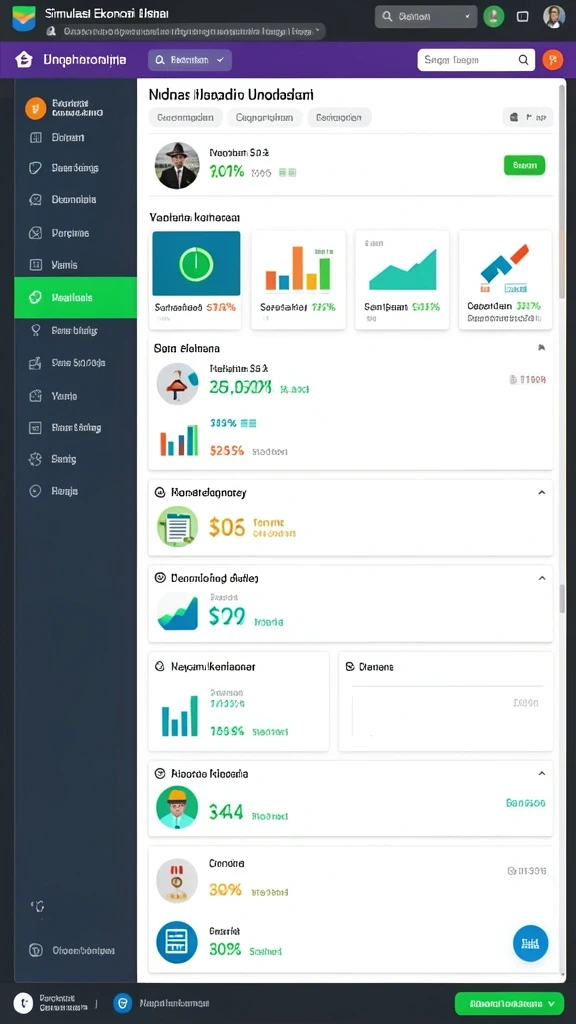
Task: Open the user avatar at the top right
Action: (554, 16)
